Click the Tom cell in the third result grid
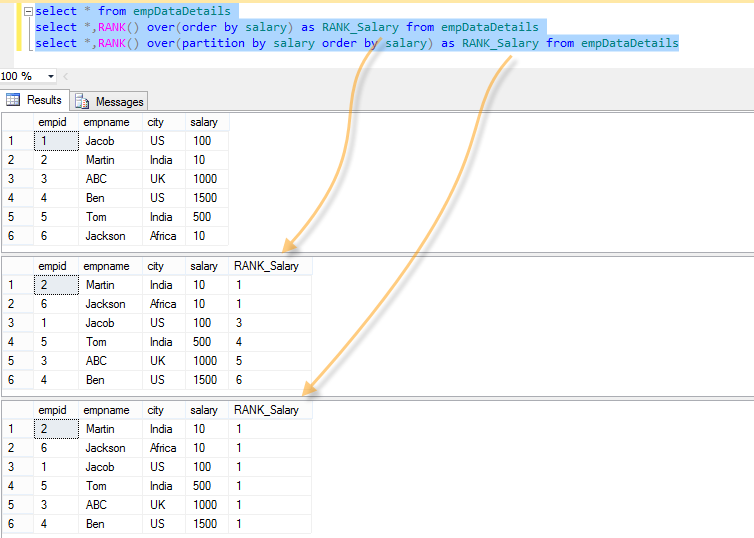The image size is (754, 538). pos(110,486)
